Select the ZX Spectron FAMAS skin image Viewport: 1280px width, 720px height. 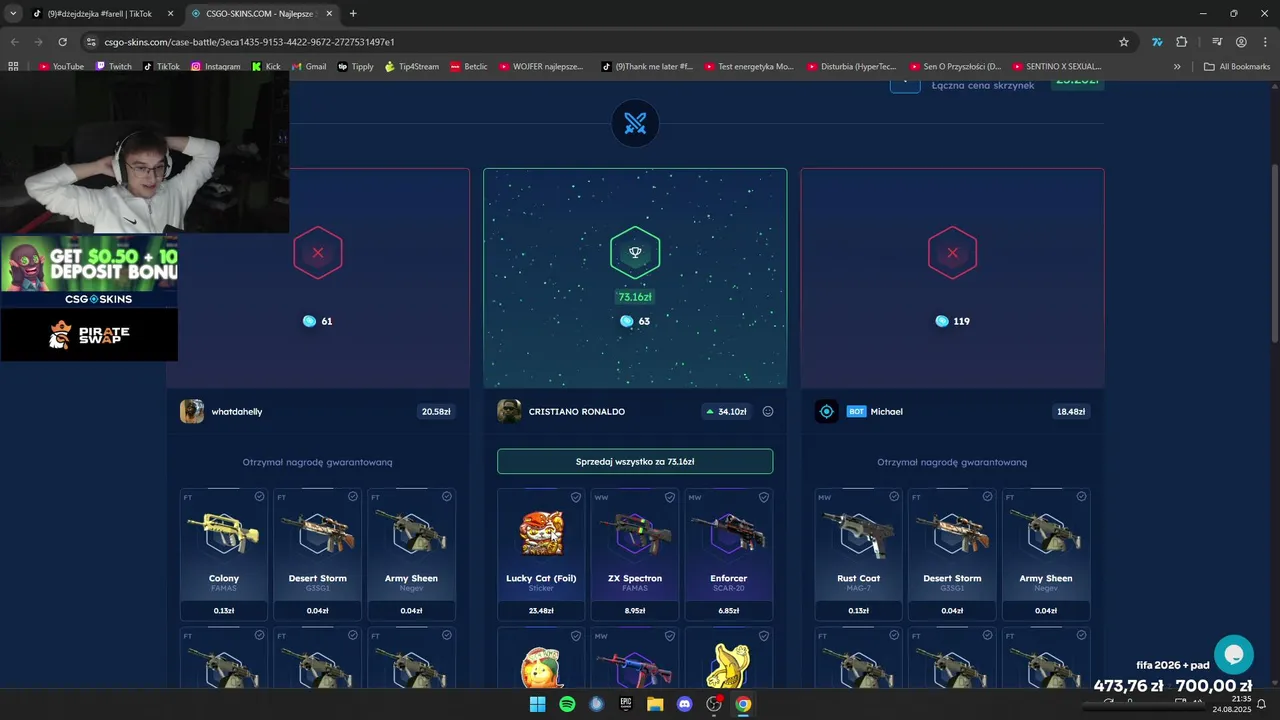(x=635, y=533)
